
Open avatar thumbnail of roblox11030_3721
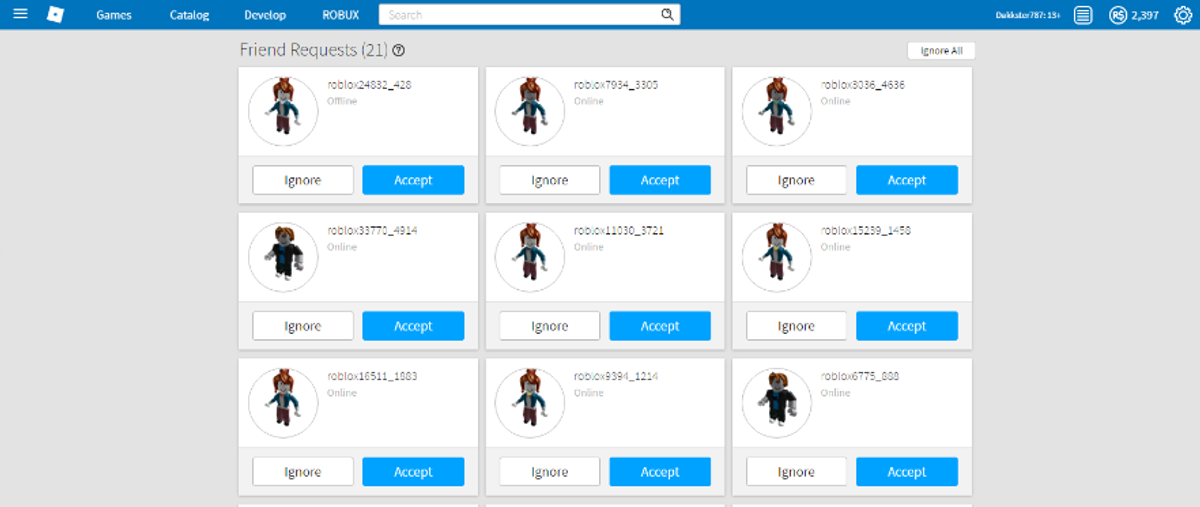[x=530, y=257]
